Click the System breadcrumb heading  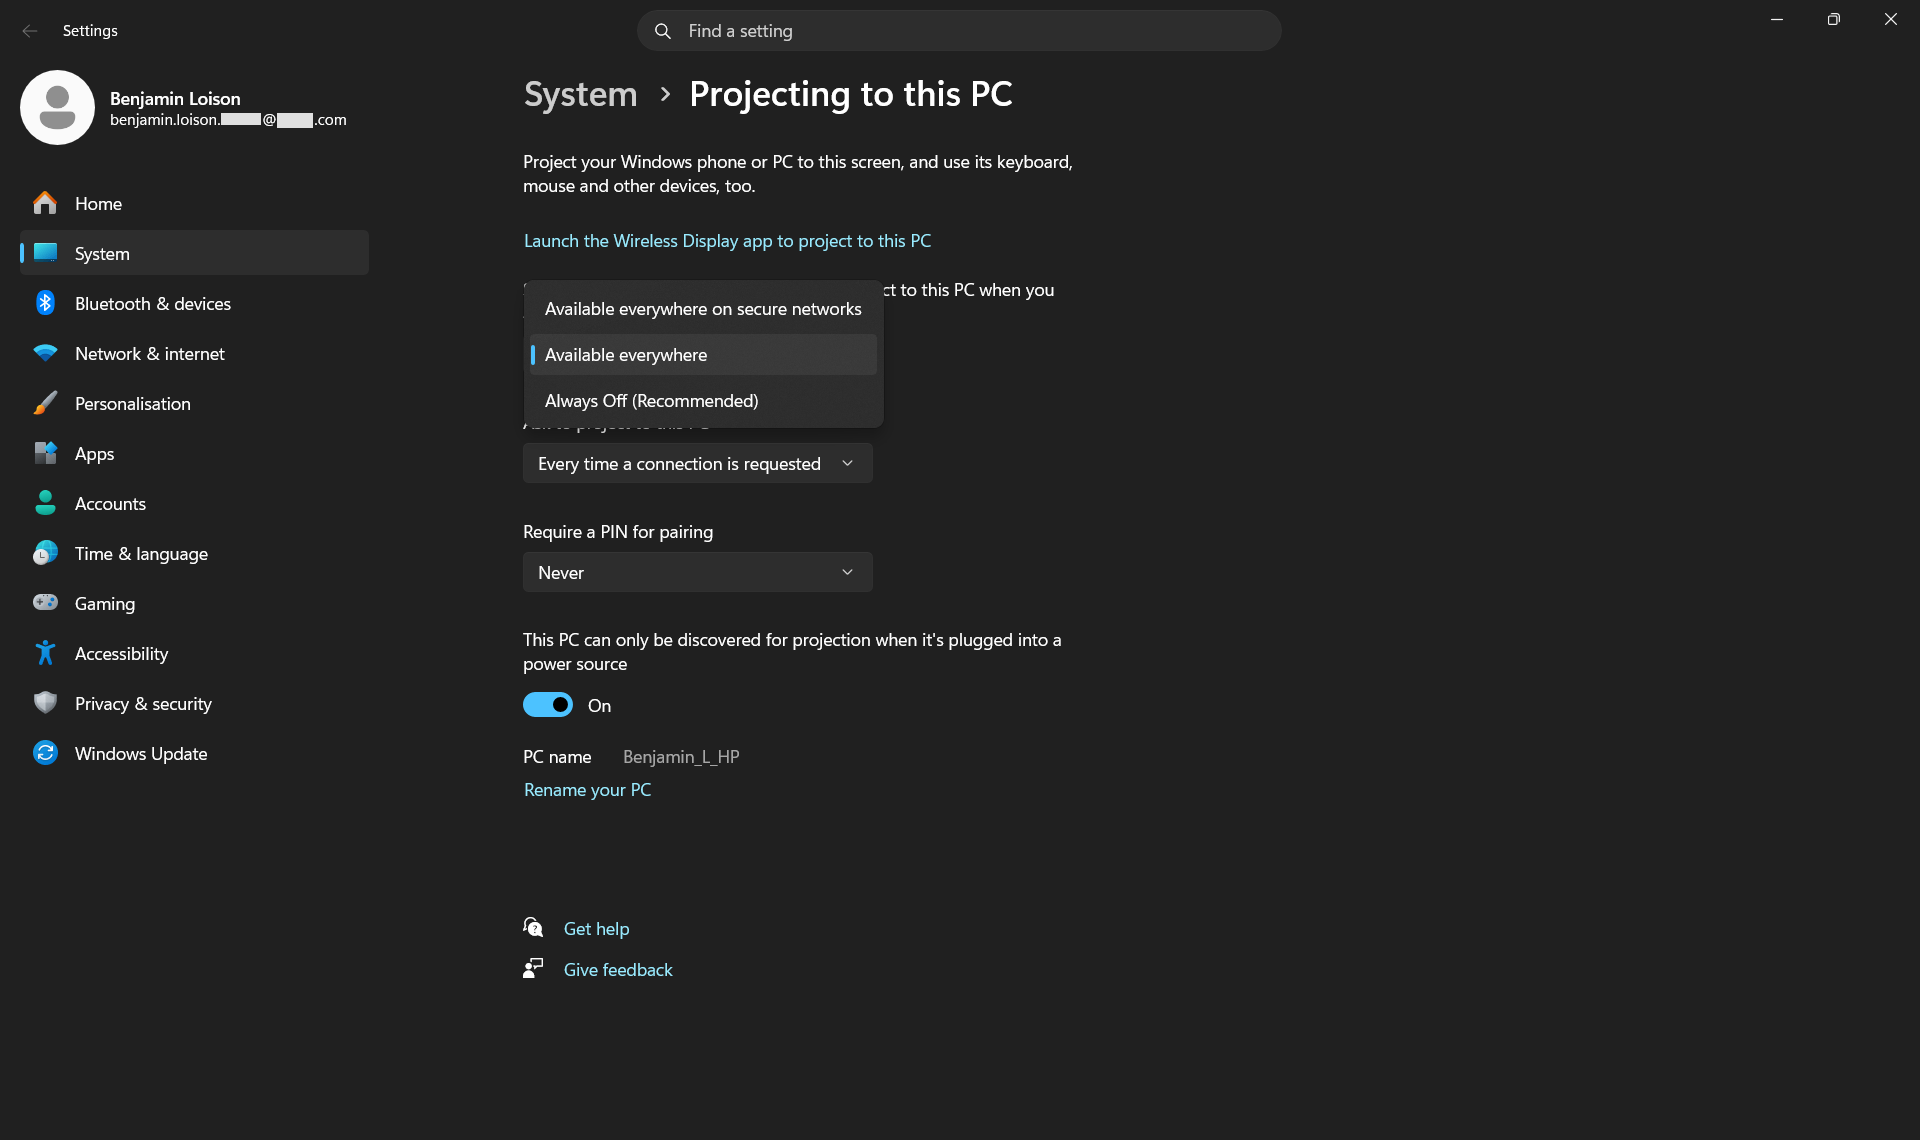[580, 94]
